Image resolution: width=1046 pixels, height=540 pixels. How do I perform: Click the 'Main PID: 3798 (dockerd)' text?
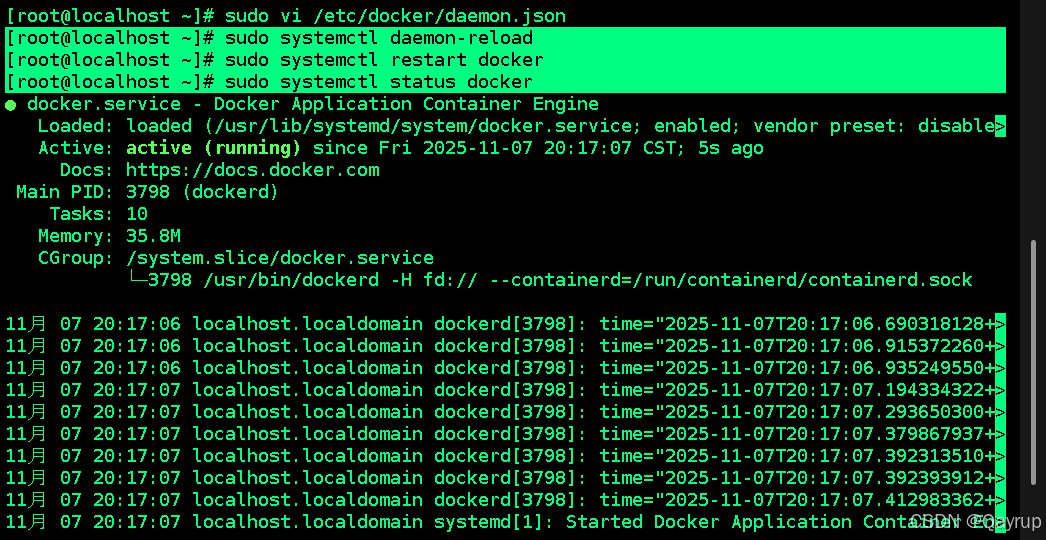coord(147,192)
